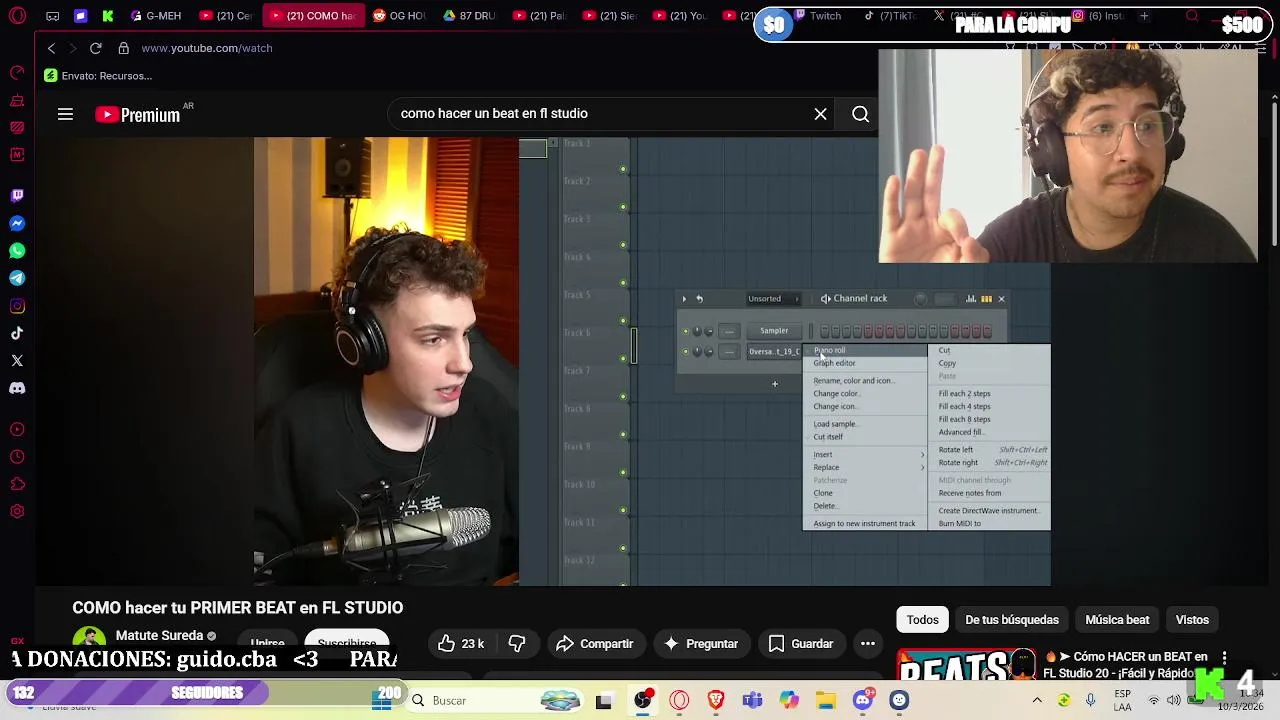The image size is (1280, 720).
Task: Click the Channel rack undo arrow icon
Action: 699,299
